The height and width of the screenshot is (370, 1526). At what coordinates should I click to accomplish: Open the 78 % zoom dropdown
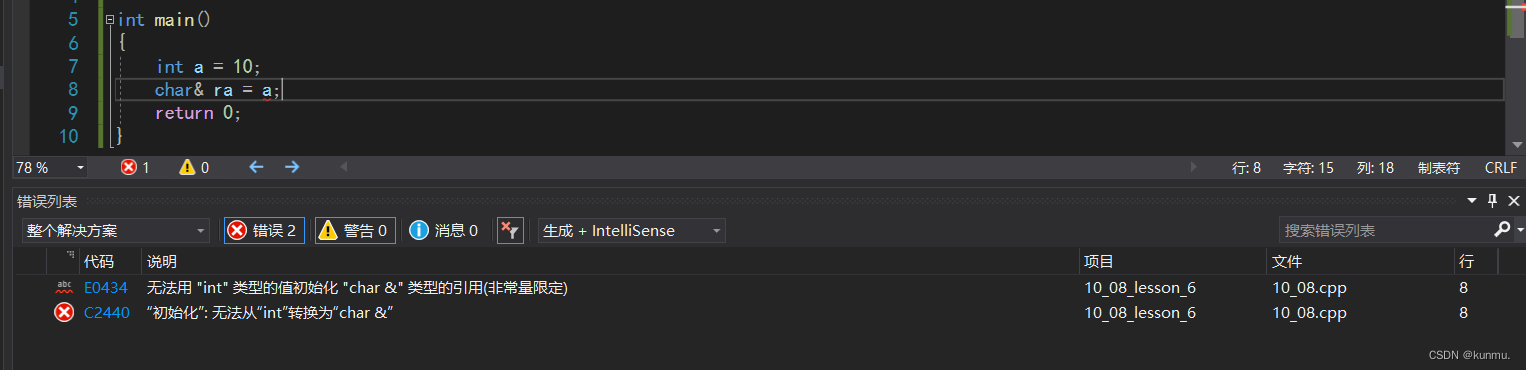tap(49, 167)
